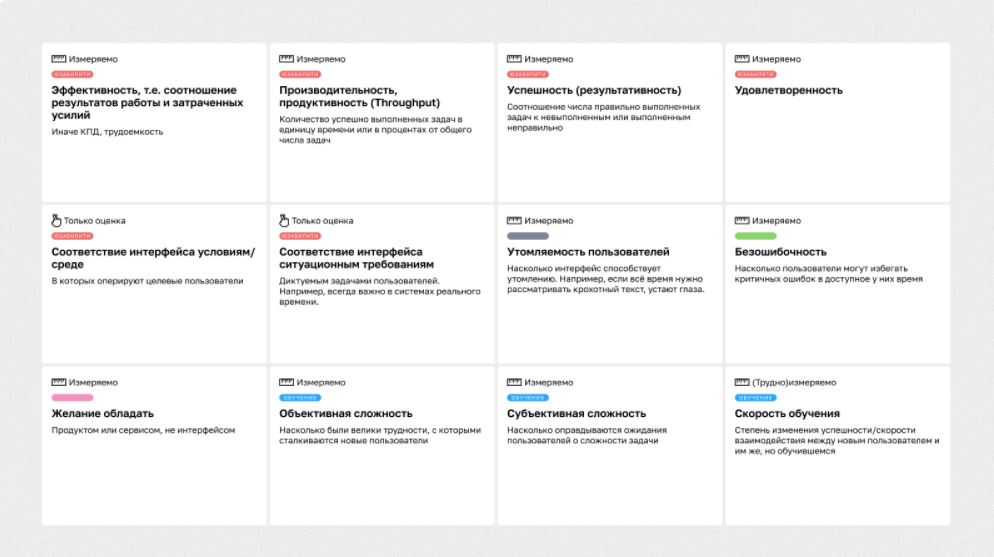The image size is (994, 557).
Task: Click the Субъективная сложность card title
Action: (x=576, y=413)
